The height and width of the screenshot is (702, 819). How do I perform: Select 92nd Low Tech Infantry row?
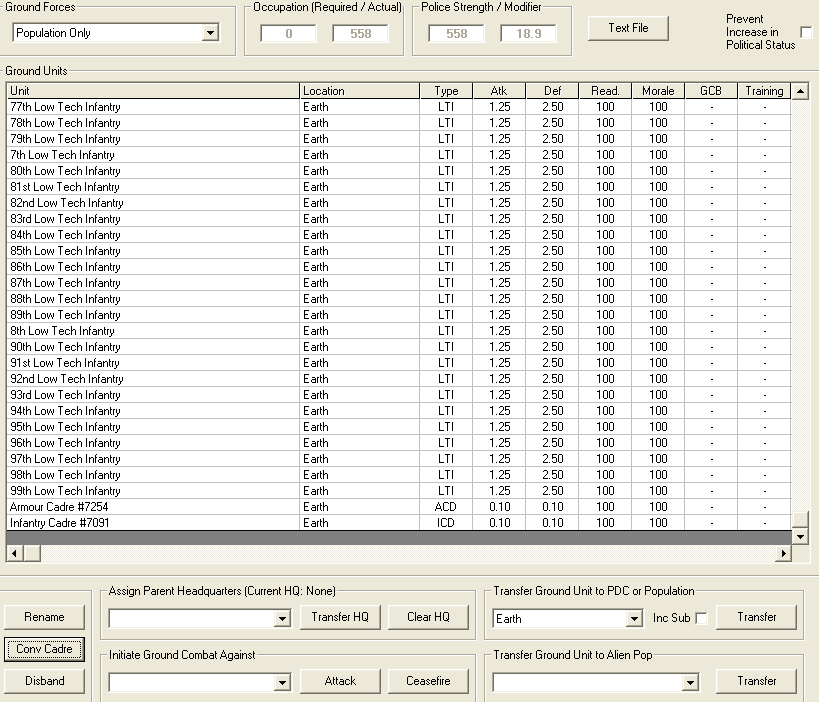399,379
